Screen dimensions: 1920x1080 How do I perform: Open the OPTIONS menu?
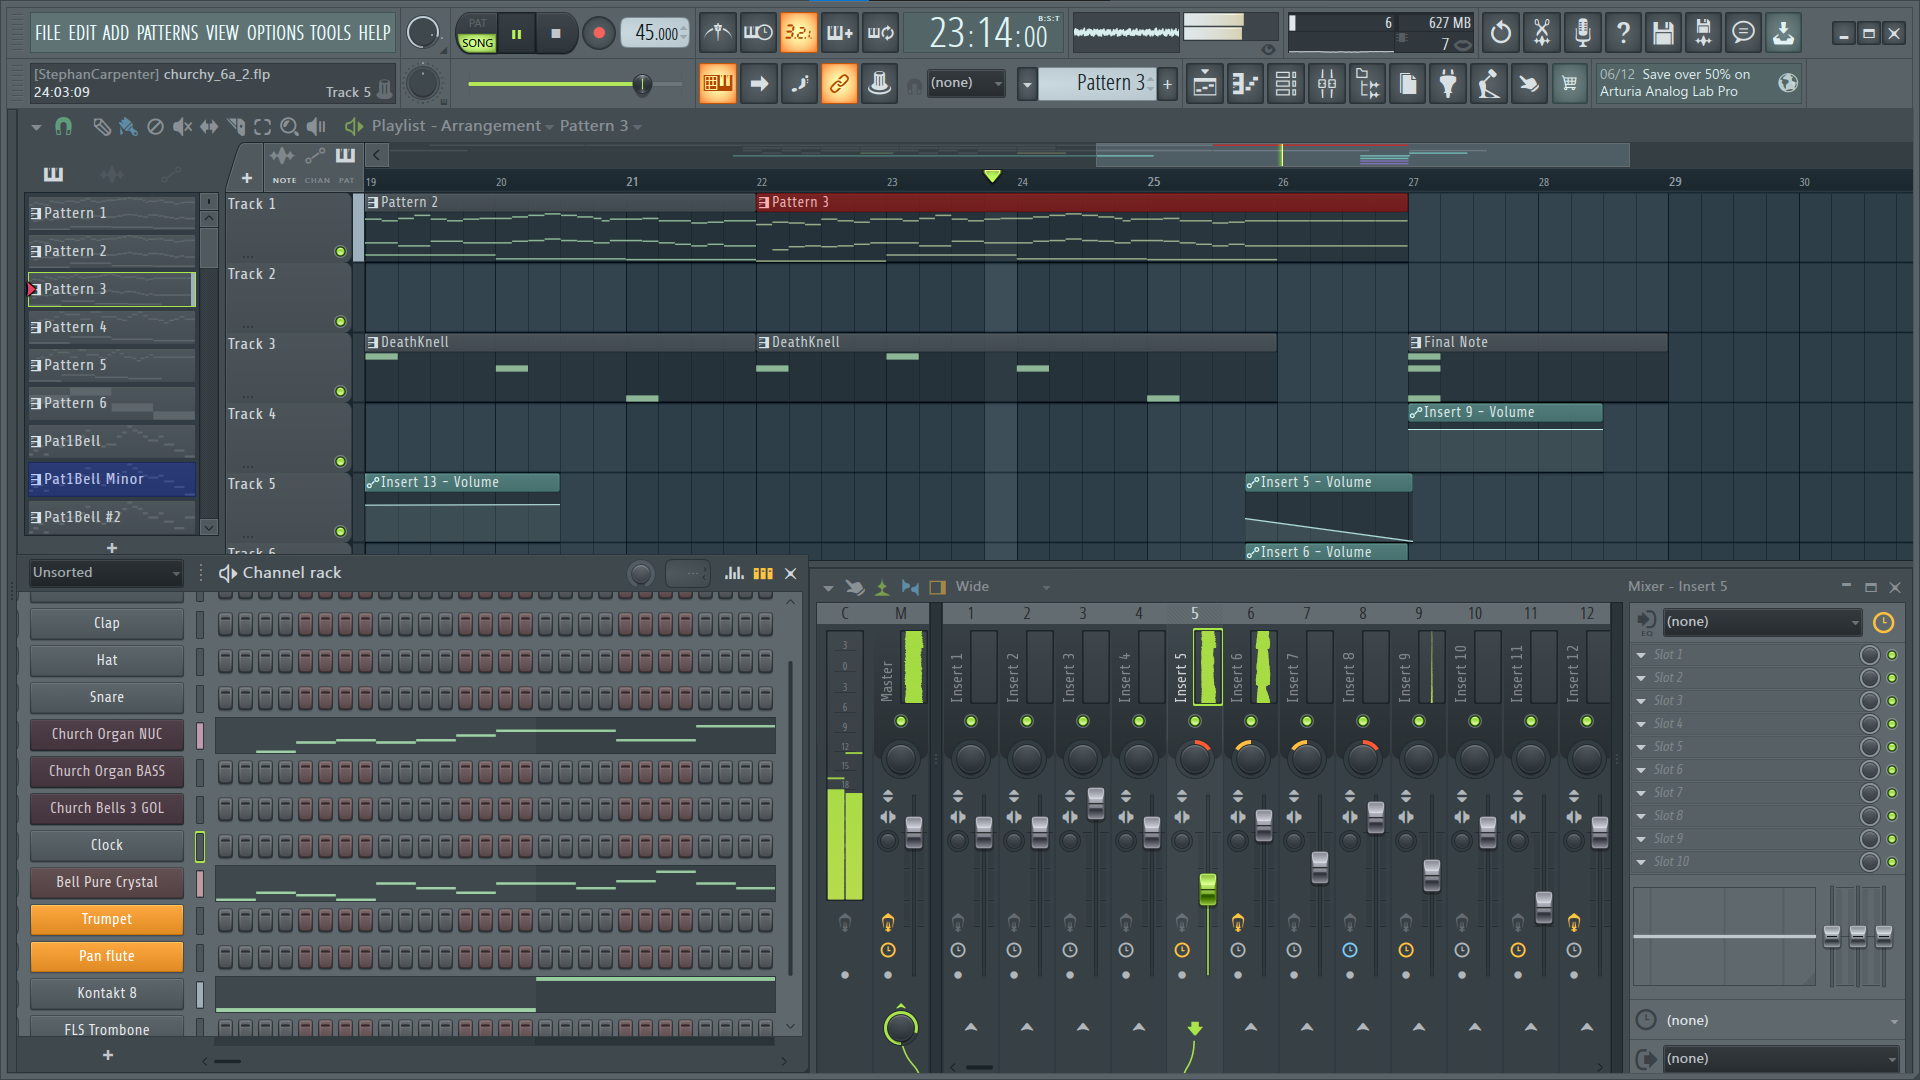(x=275, y=33)
